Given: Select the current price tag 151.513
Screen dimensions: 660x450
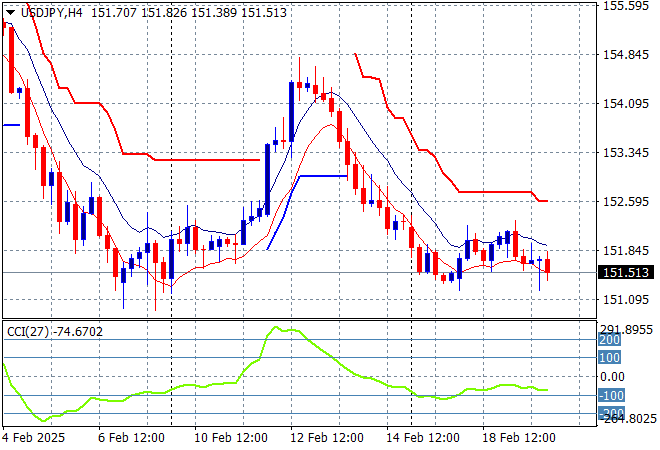Looking at the screenshot, I should (x=625, y=272).
